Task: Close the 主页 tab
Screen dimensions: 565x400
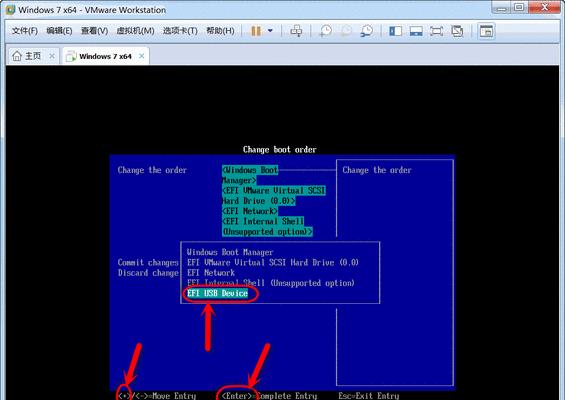Action: pos(52,56)
